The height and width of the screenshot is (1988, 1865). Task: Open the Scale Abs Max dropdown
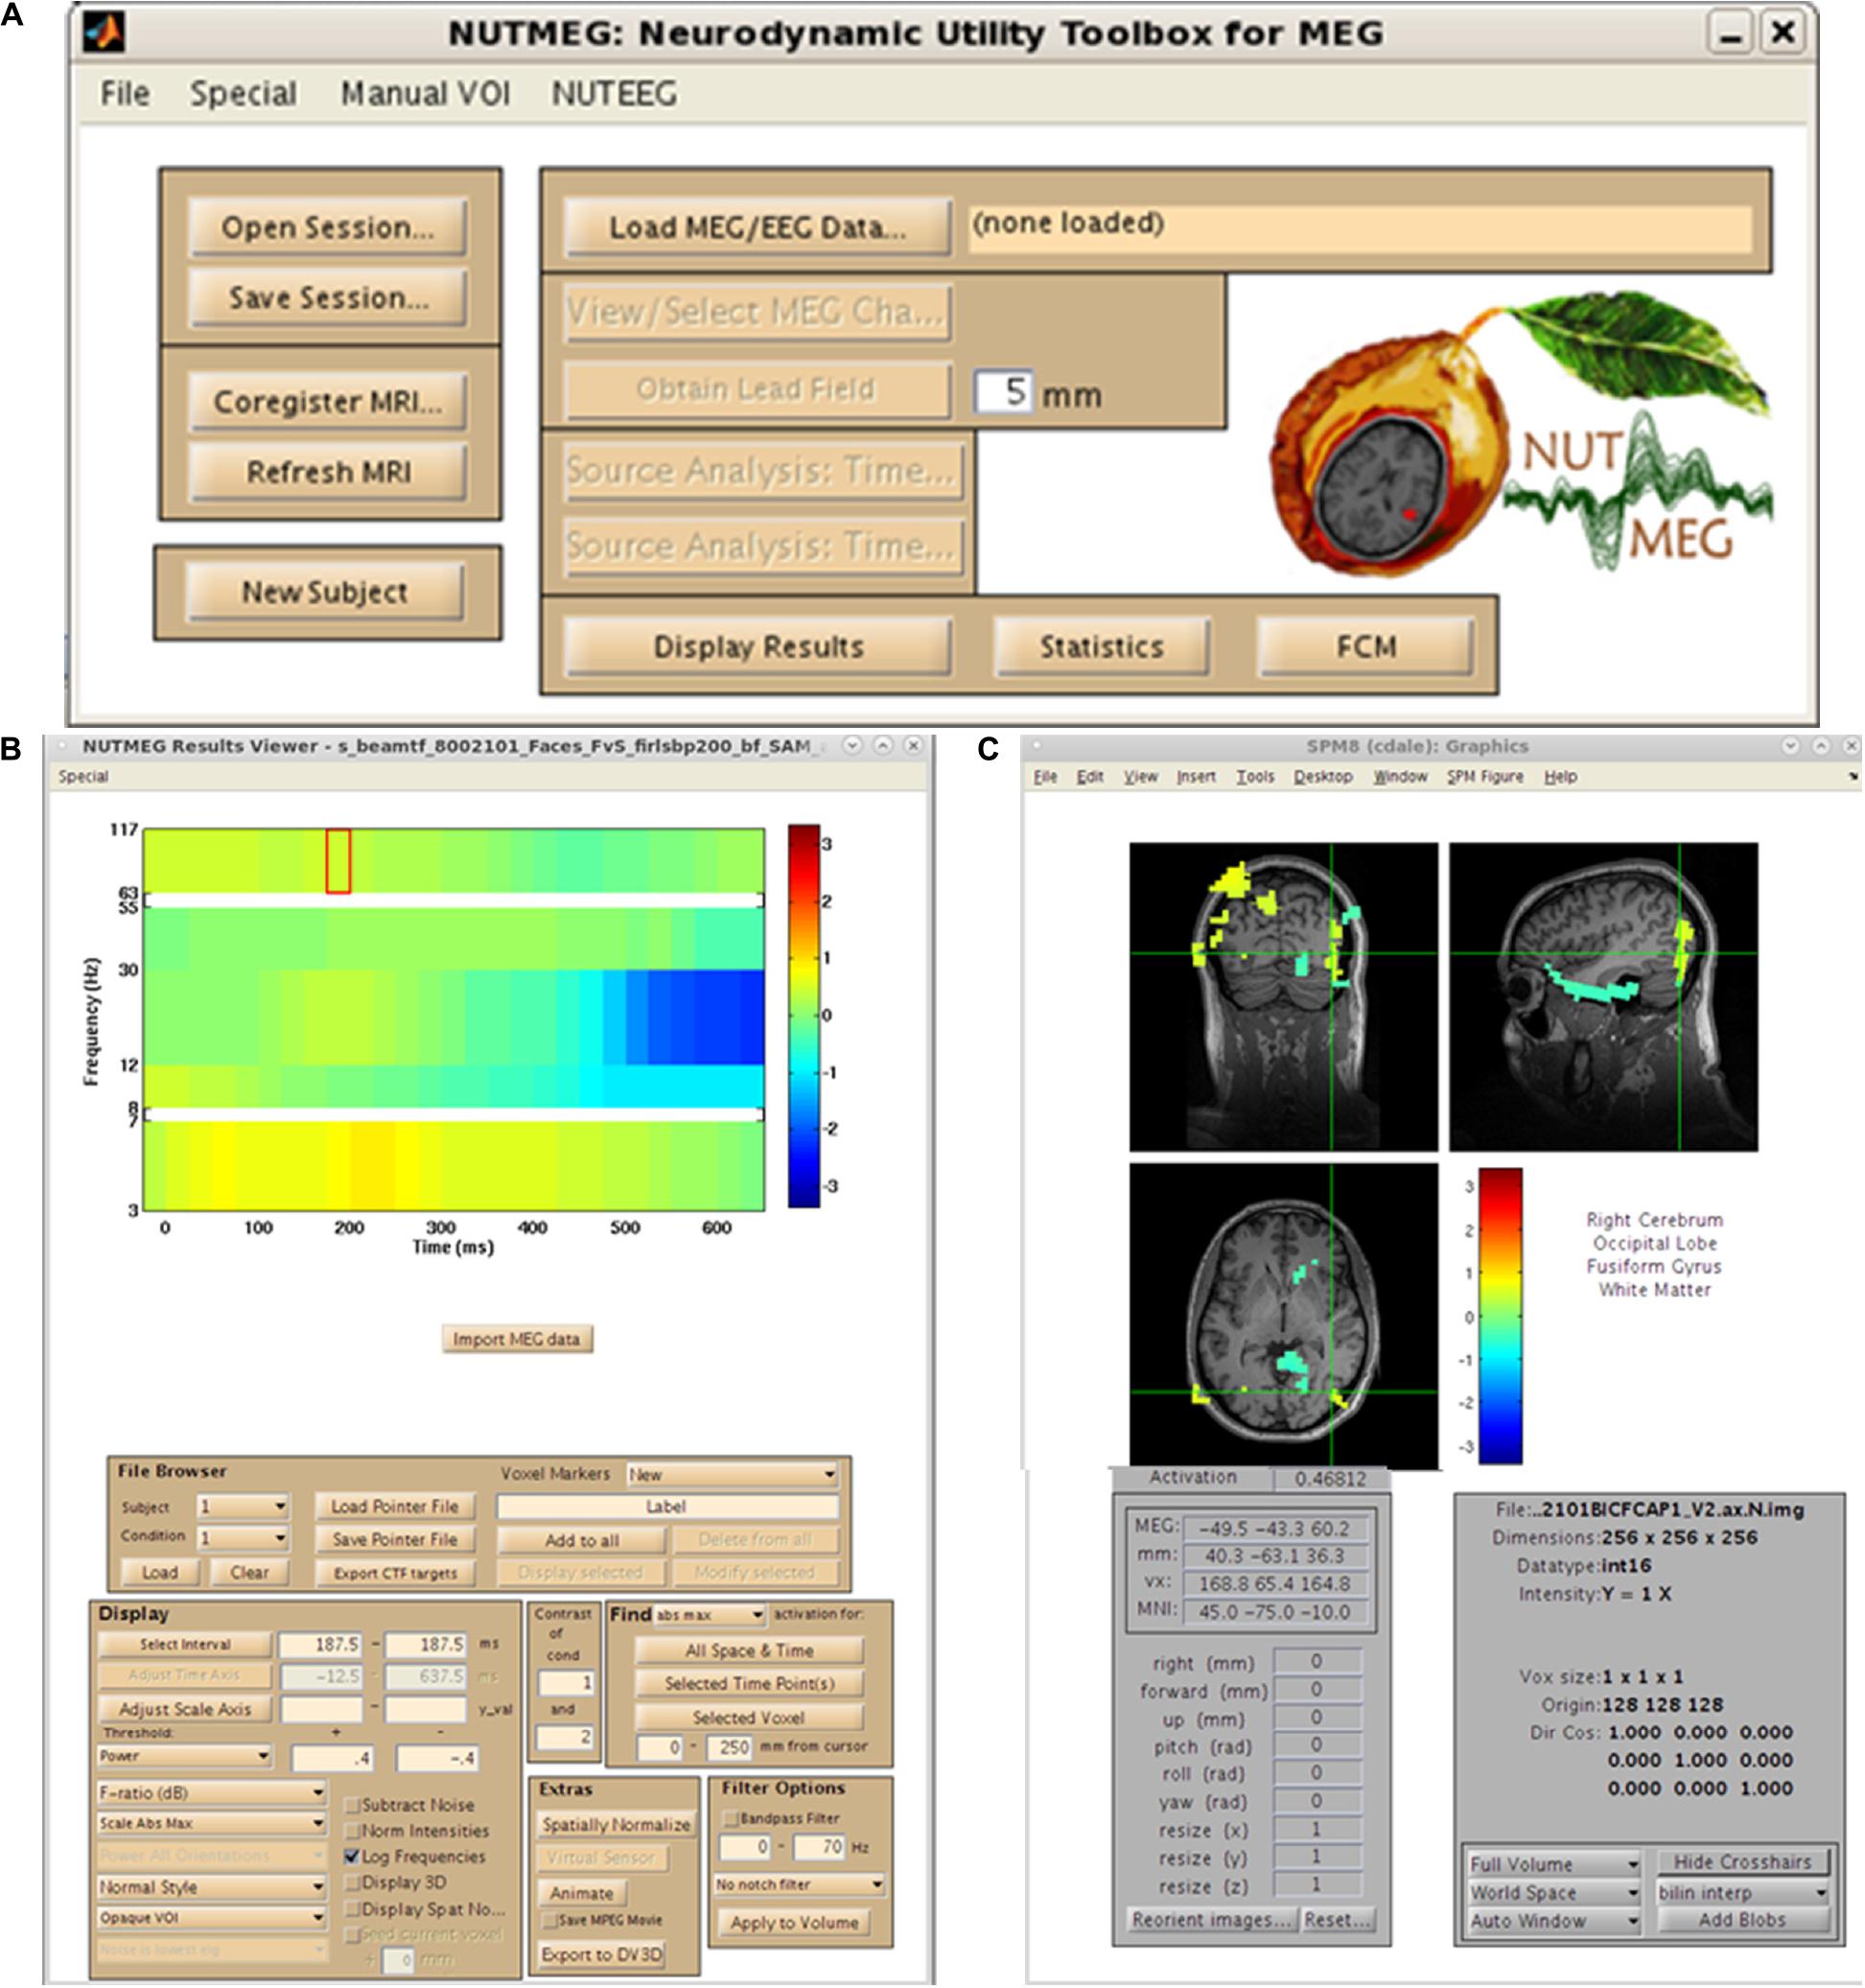(x=211, y=1824)
